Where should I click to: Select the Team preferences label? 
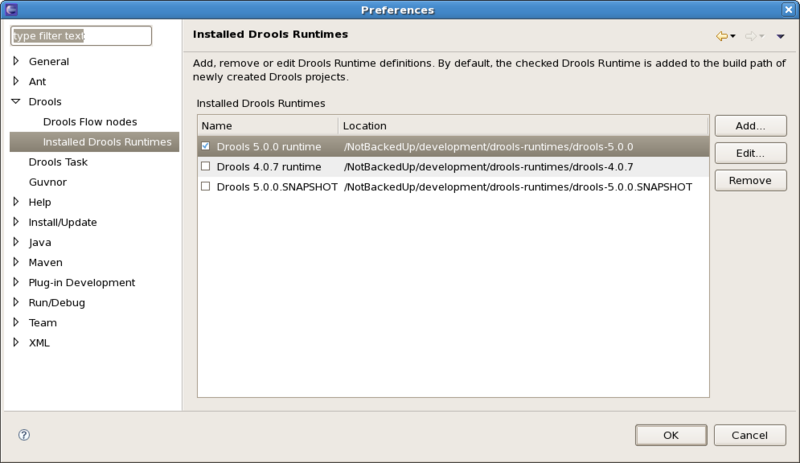click(x=43, y=323)
